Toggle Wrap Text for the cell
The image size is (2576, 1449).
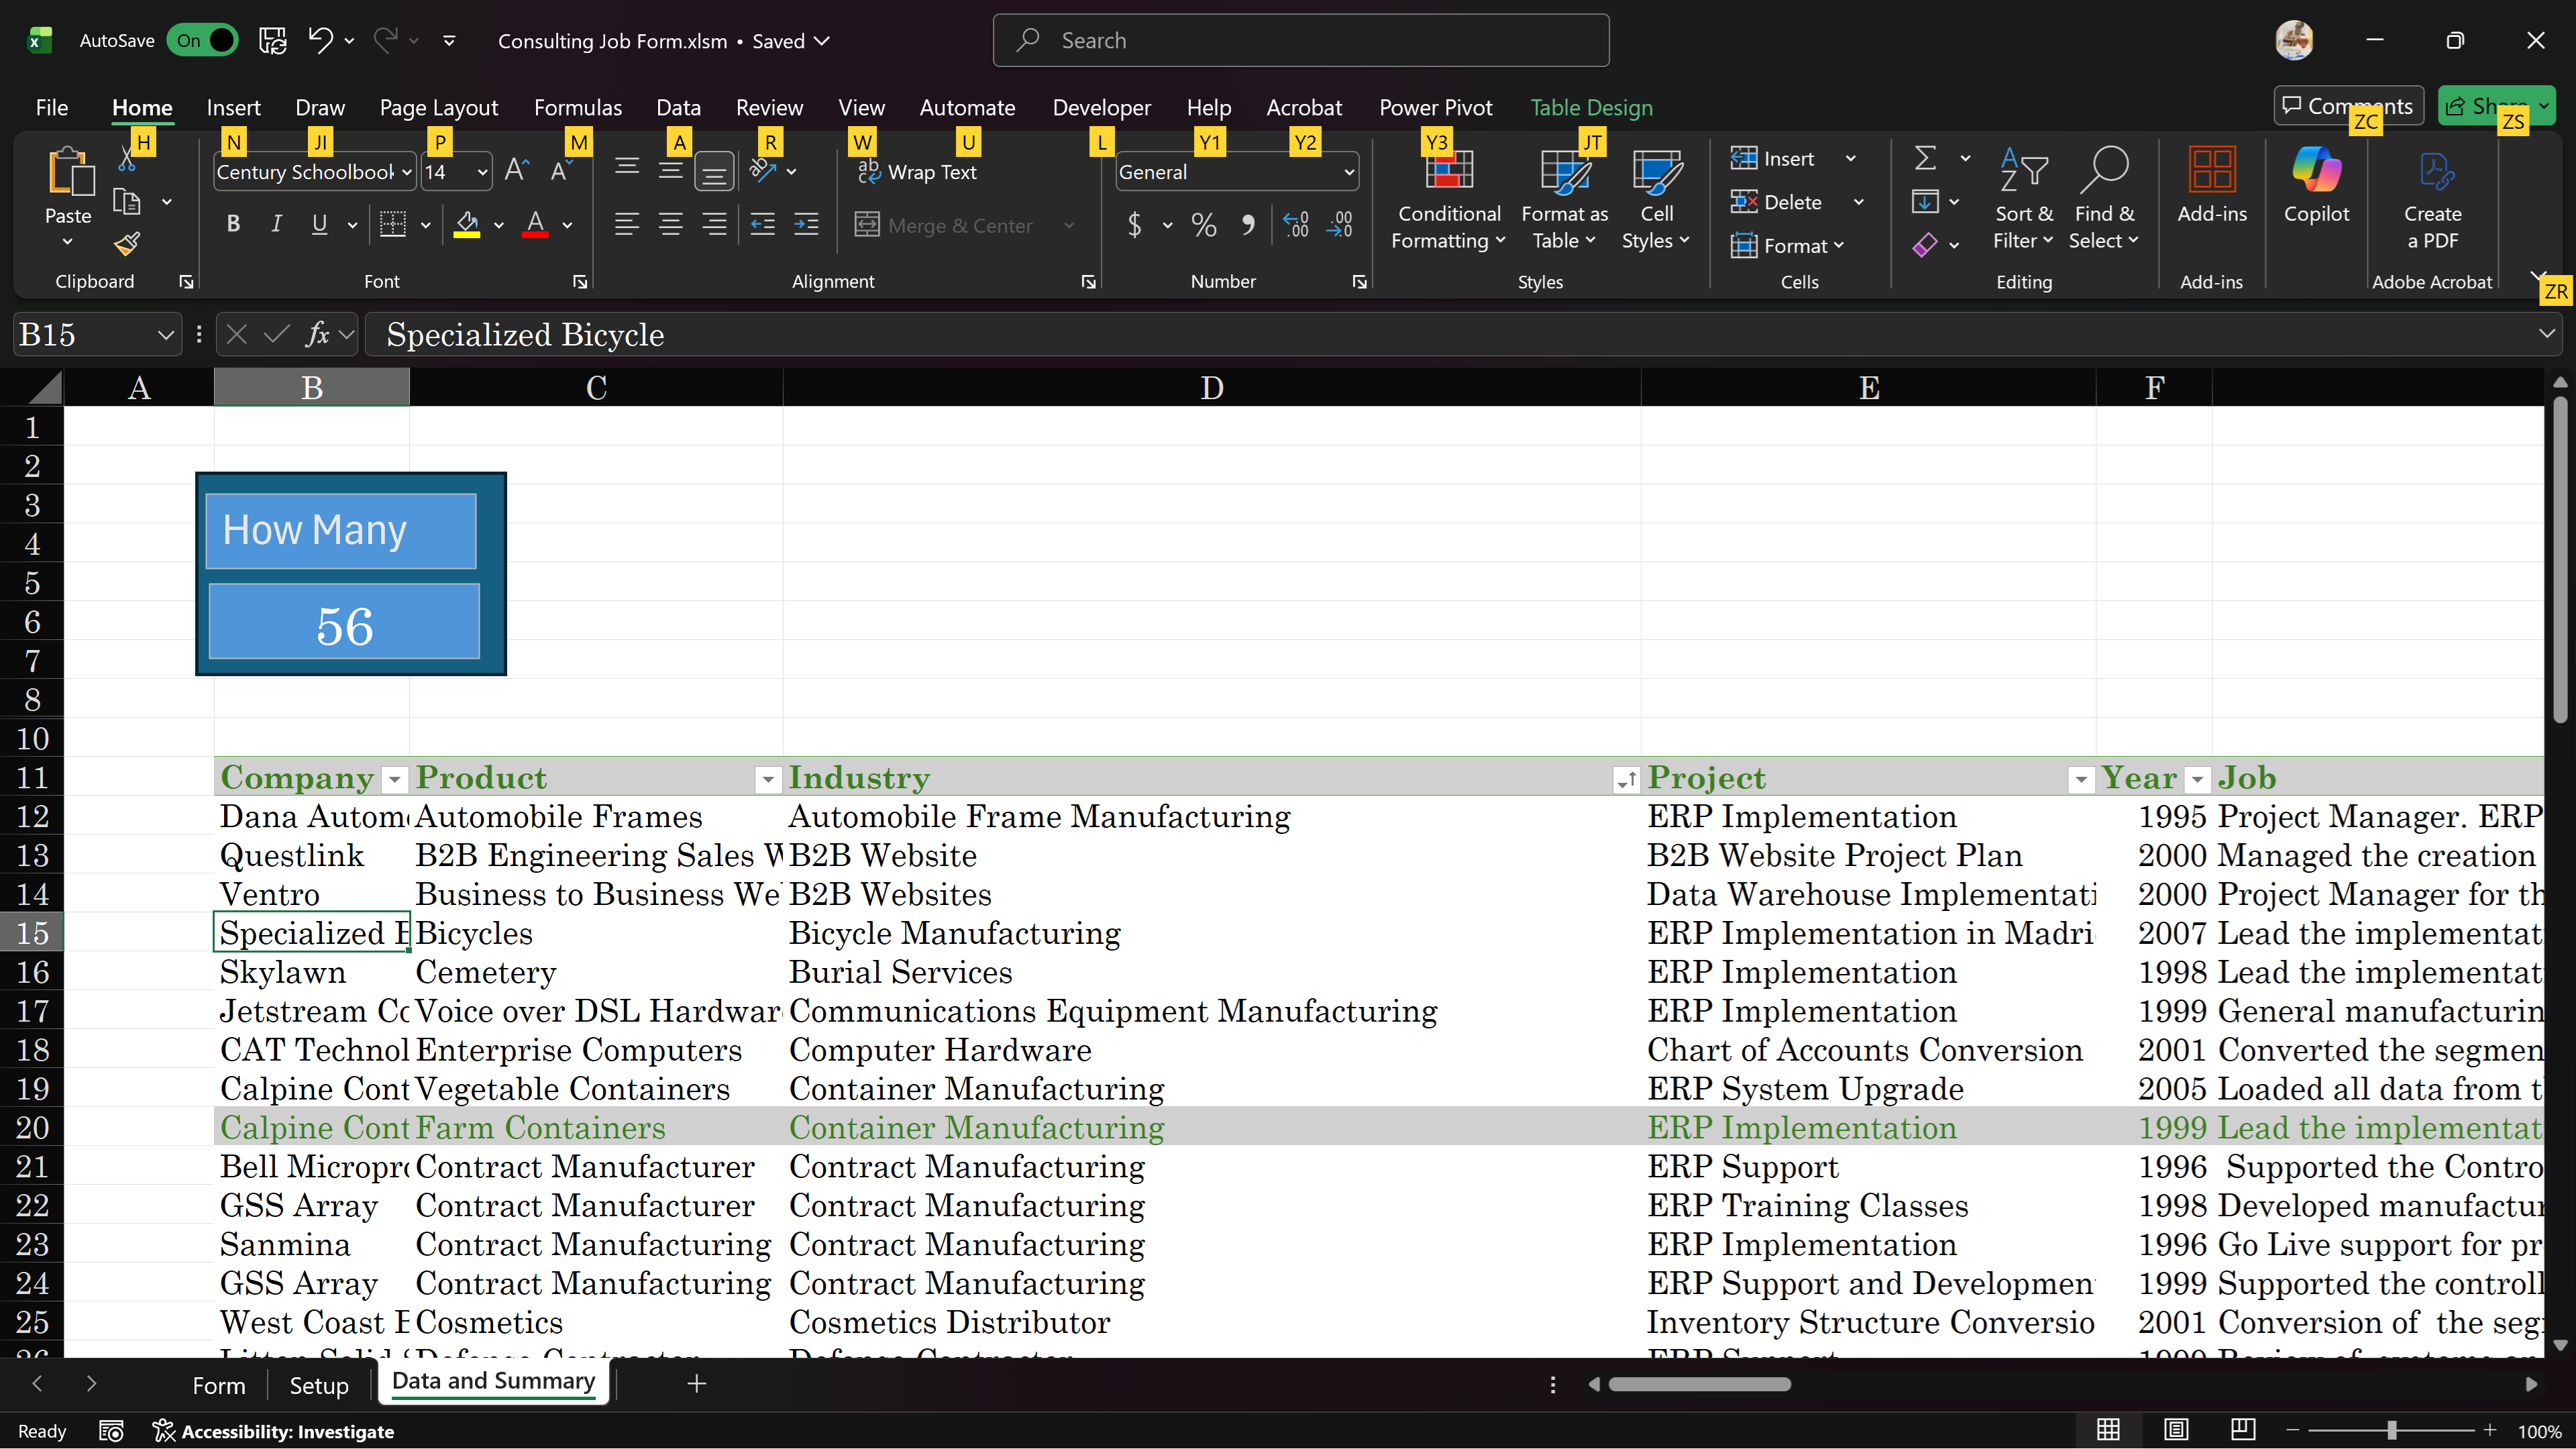[x=918, y=172]
